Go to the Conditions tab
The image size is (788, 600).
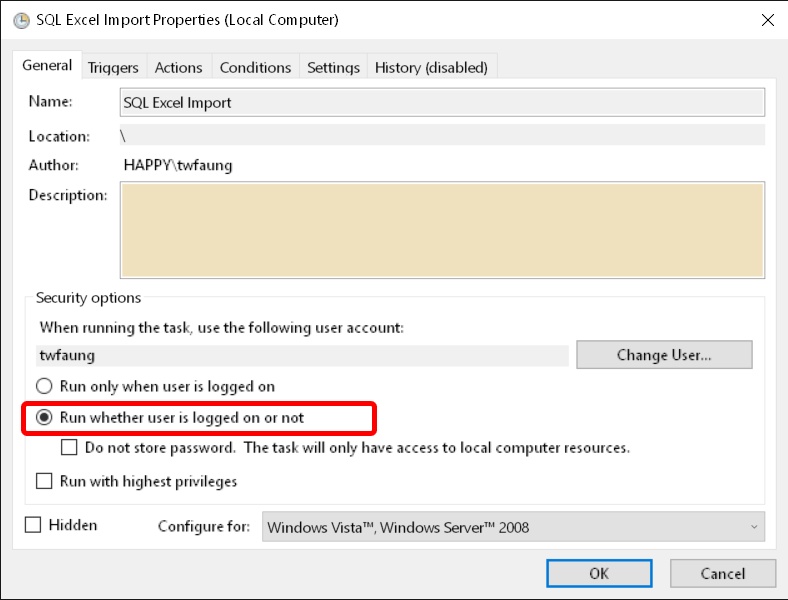(x=255, y=68)
